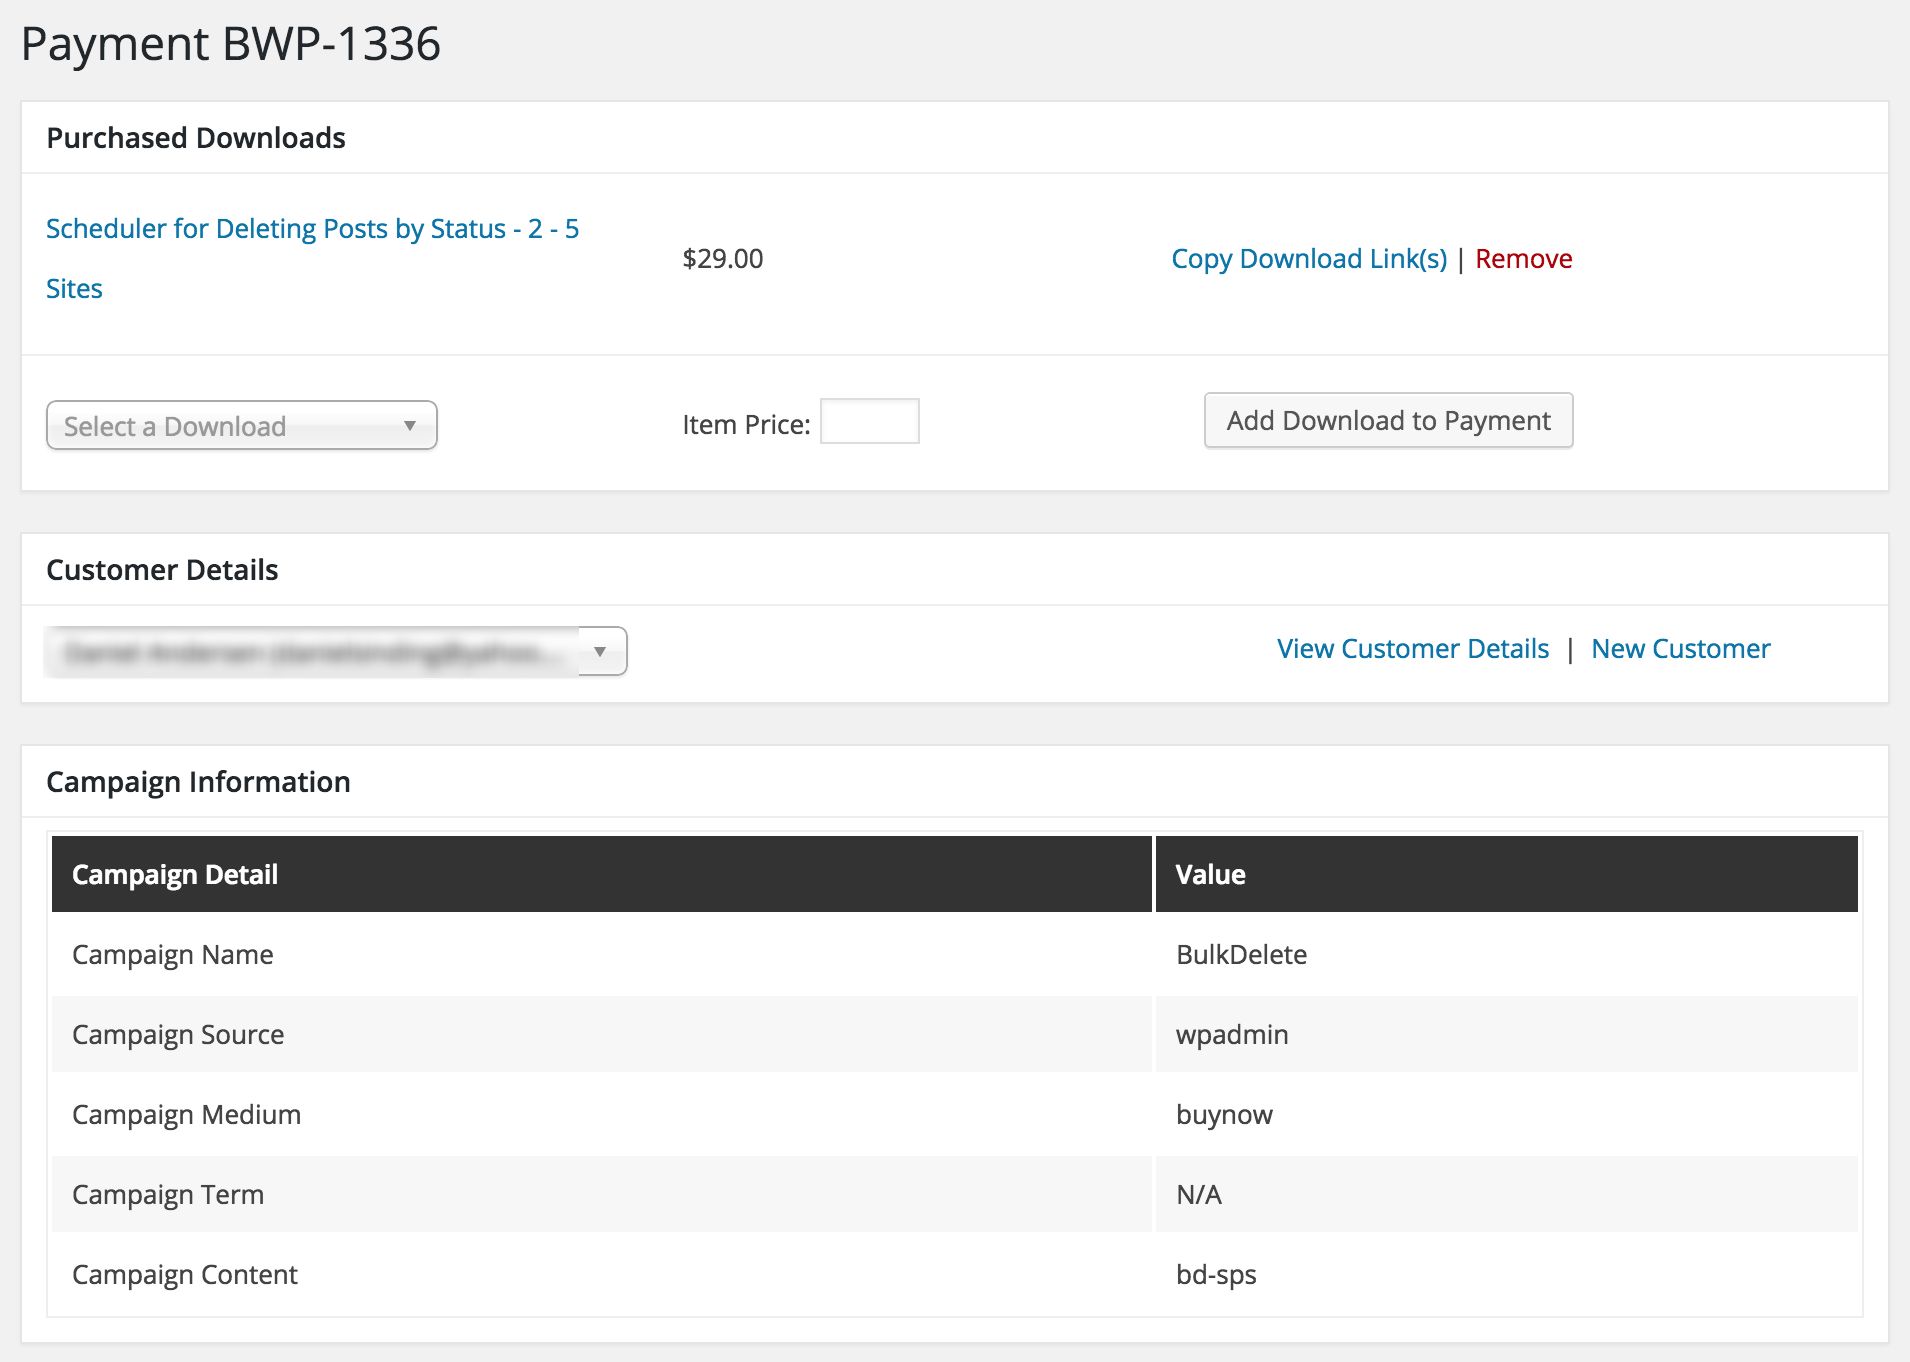Click the bd-sps campaign content value

(x=1216, y=1275)
